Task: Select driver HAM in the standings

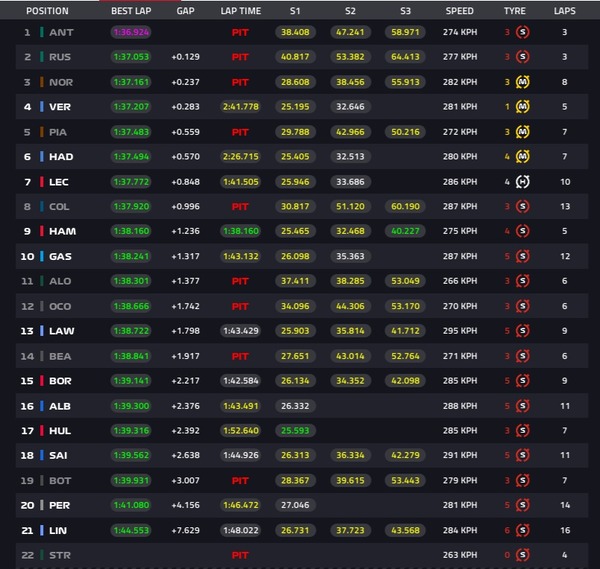Action: pos(62,231)
